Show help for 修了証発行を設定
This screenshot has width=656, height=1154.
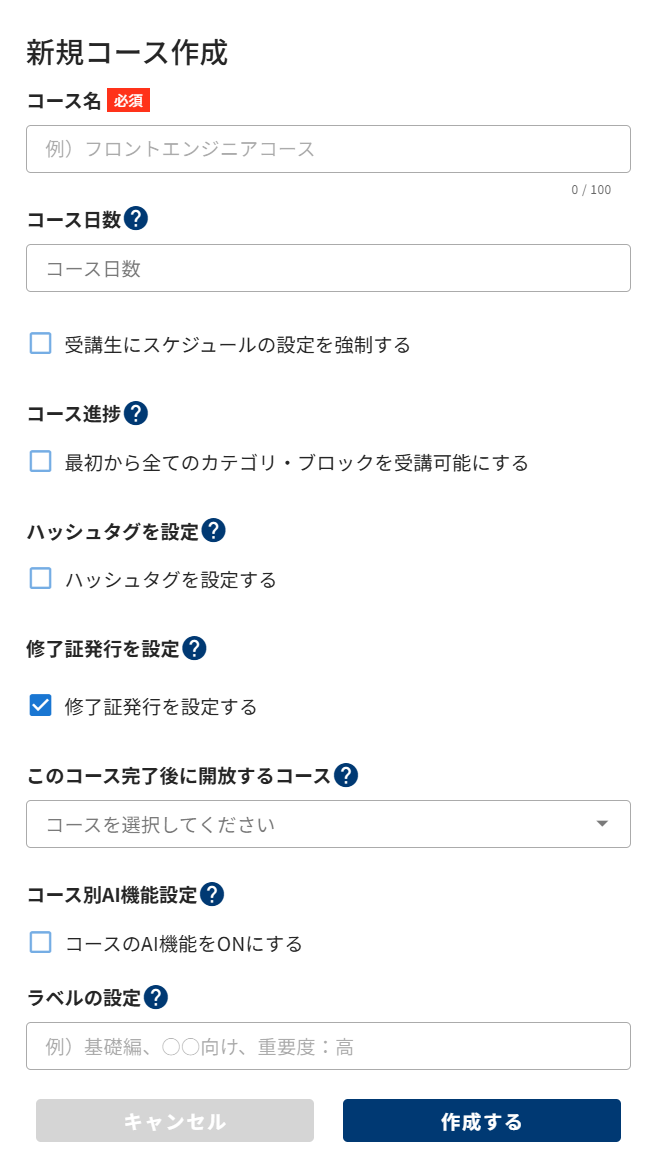pyautogui.click(x=194, y=648)
